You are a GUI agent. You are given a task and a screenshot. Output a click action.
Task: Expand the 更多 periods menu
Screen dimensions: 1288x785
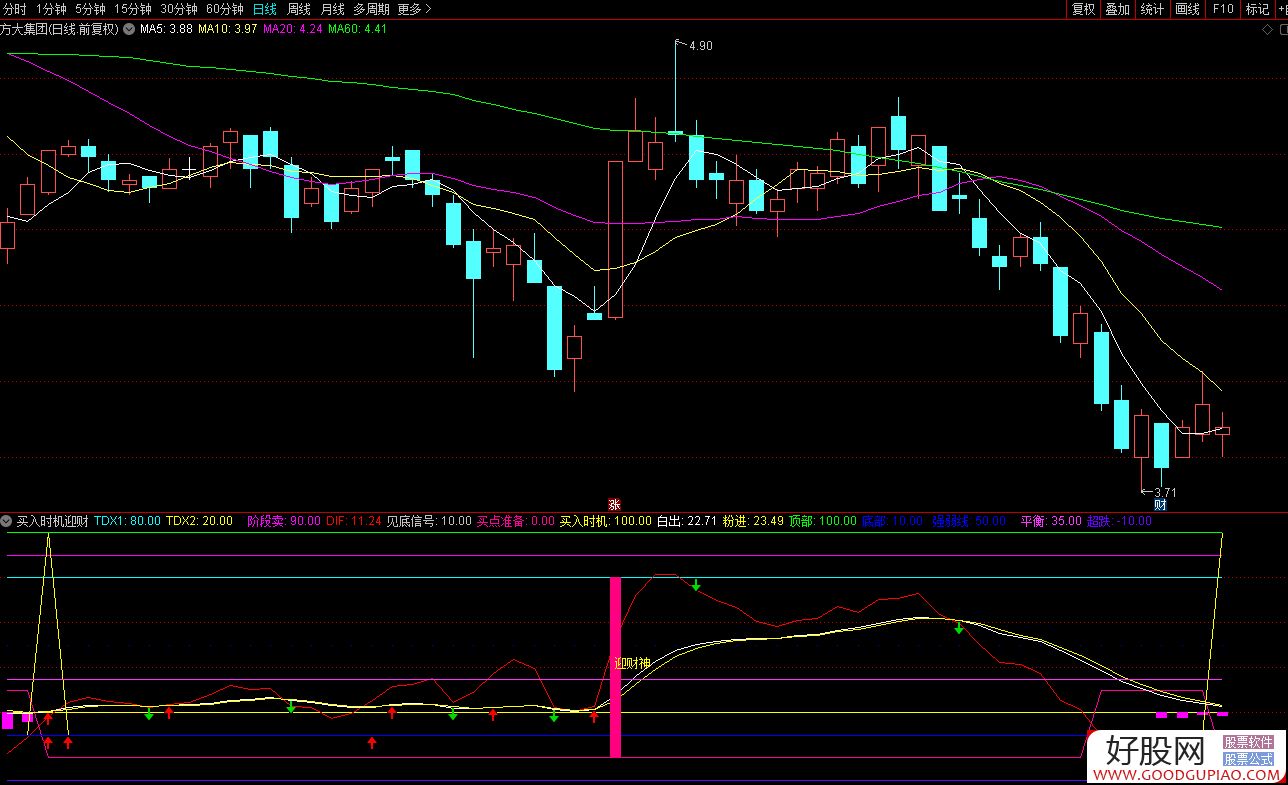(414, 9)
